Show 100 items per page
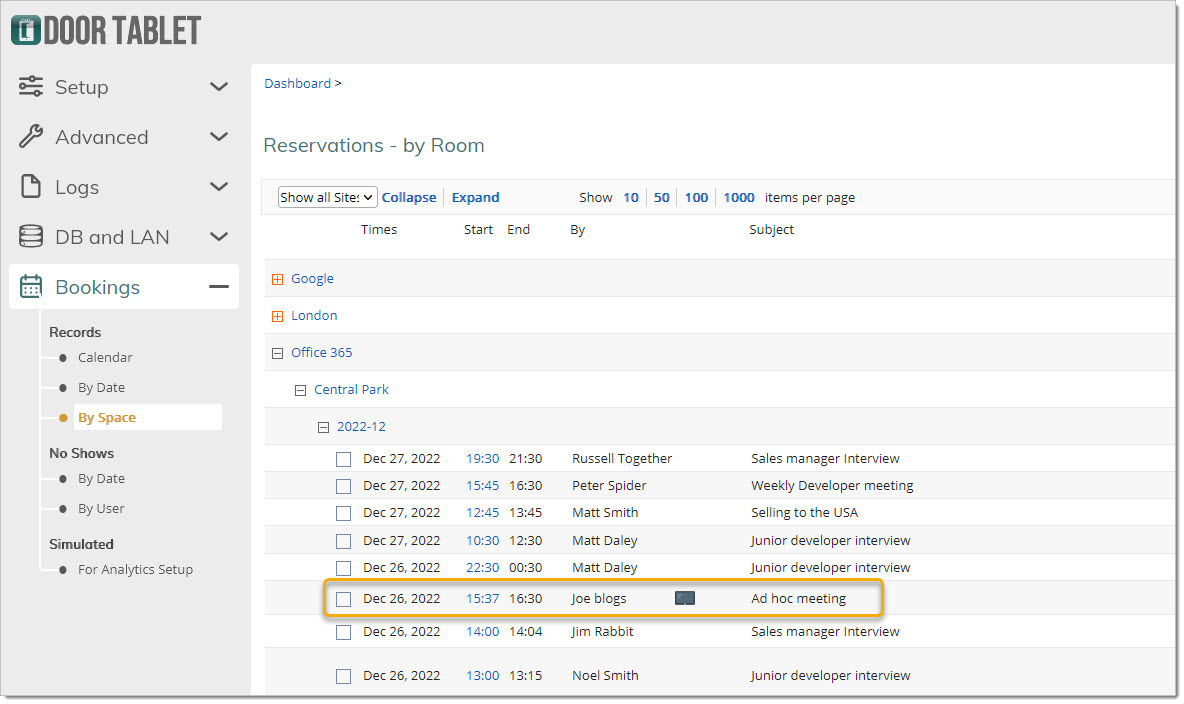The image size is (1184, 704). [x=696, y=197]
